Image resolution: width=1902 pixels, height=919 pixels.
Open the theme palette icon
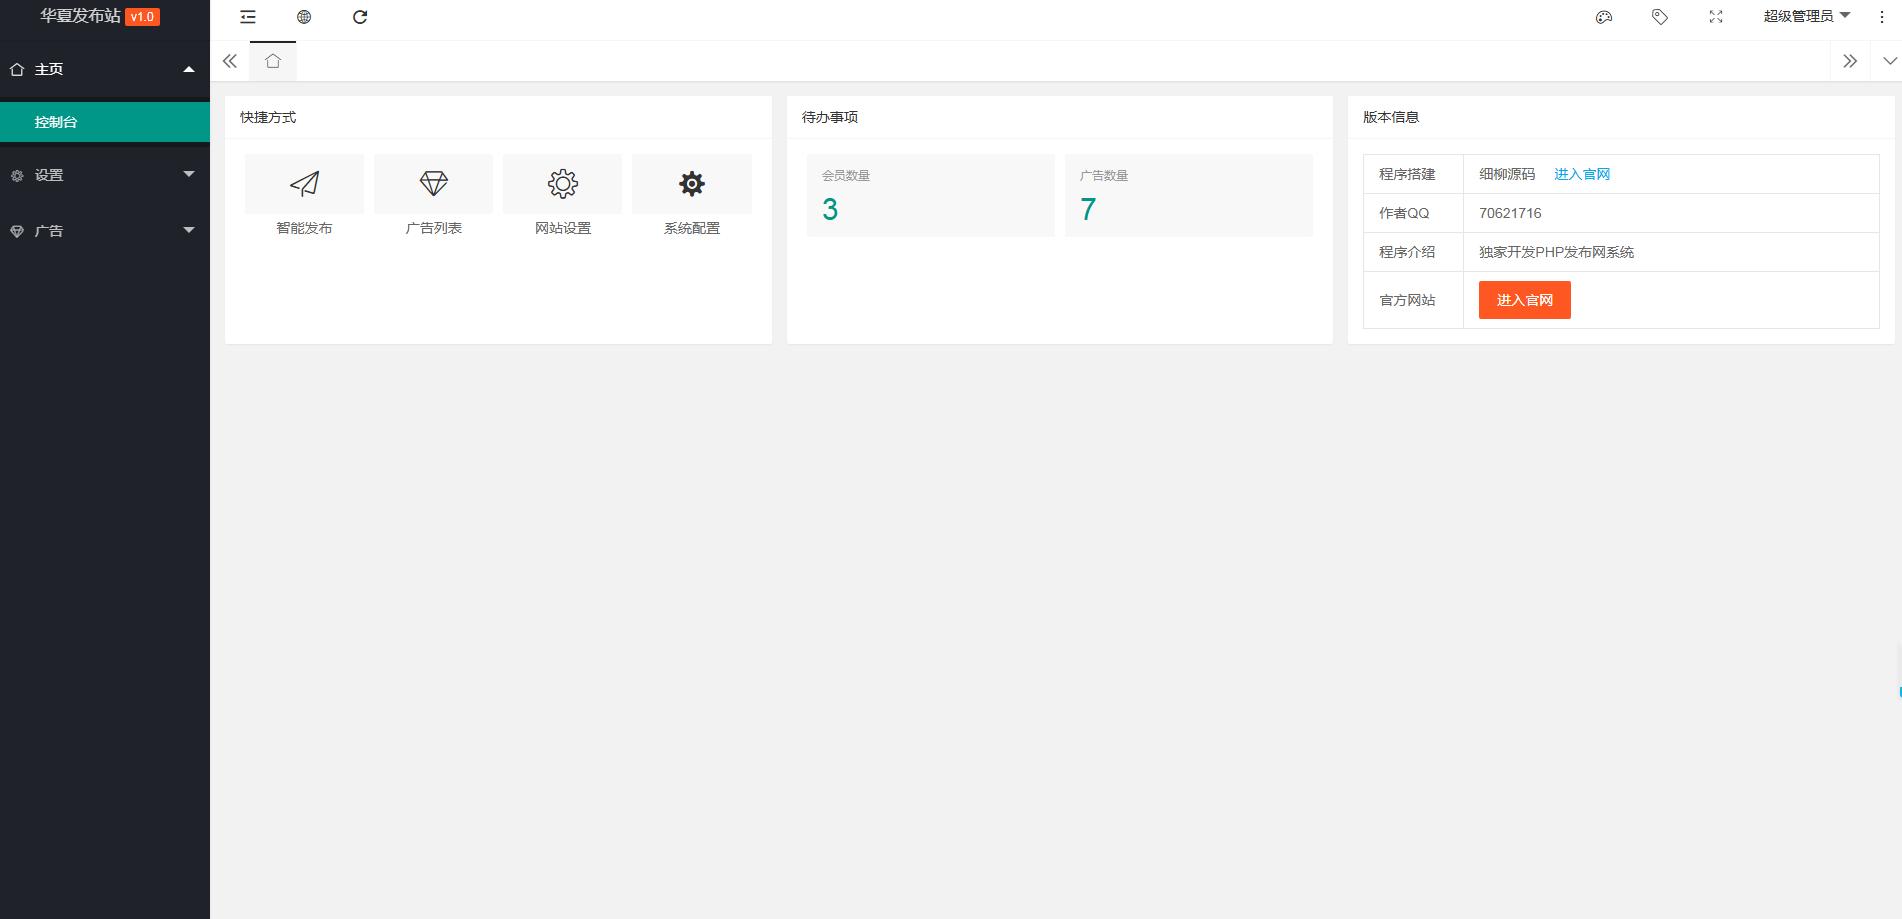click(1604, 17)
